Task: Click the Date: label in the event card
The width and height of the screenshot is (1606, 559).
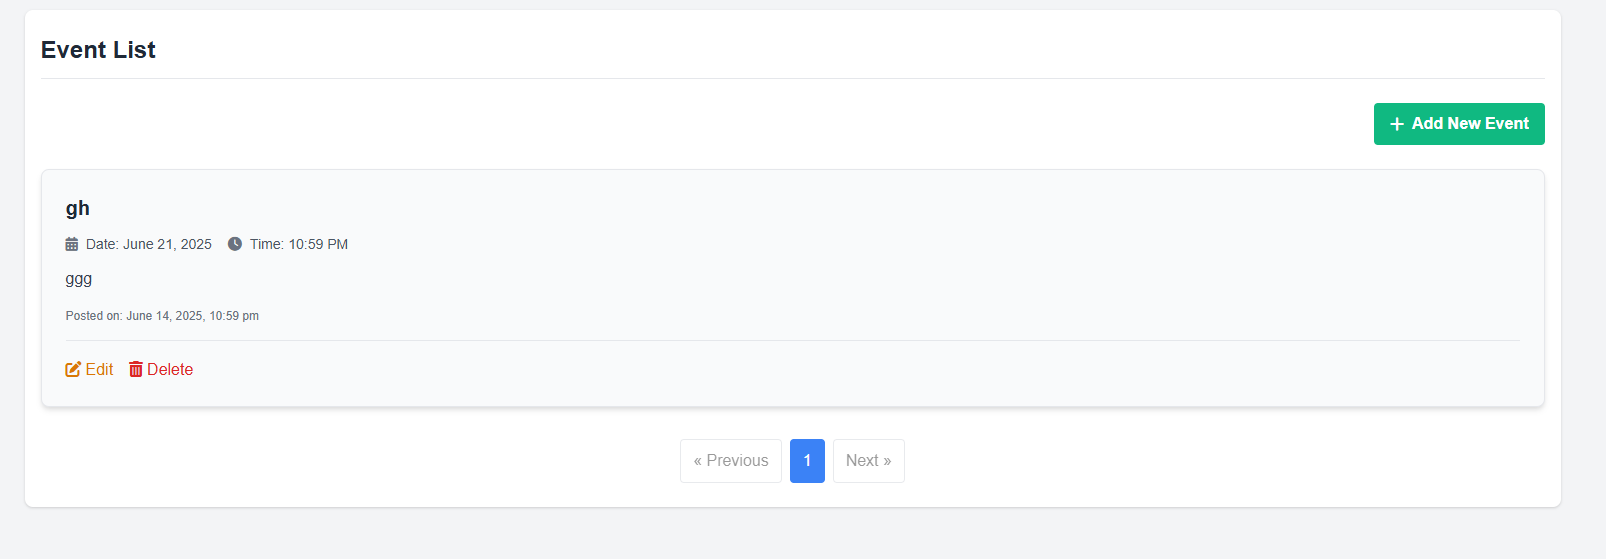Action: 102,244
